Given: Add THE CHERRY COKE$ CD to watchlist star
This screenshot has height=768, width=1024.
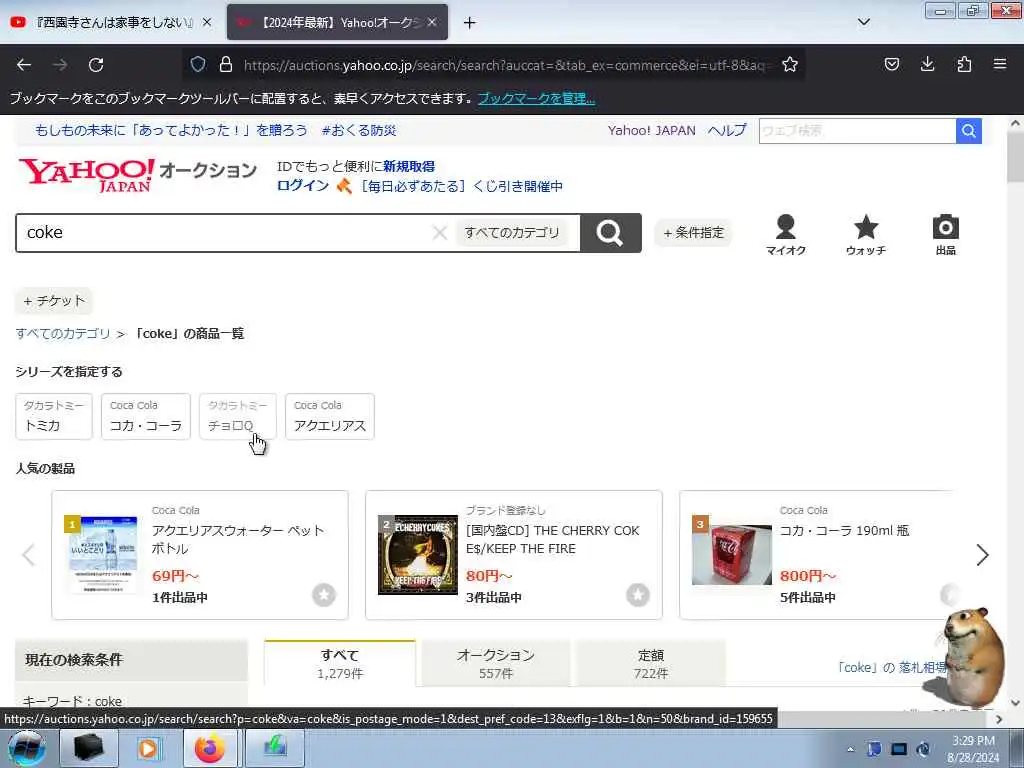Looking at the screenshot, I should tap(637, 595).
